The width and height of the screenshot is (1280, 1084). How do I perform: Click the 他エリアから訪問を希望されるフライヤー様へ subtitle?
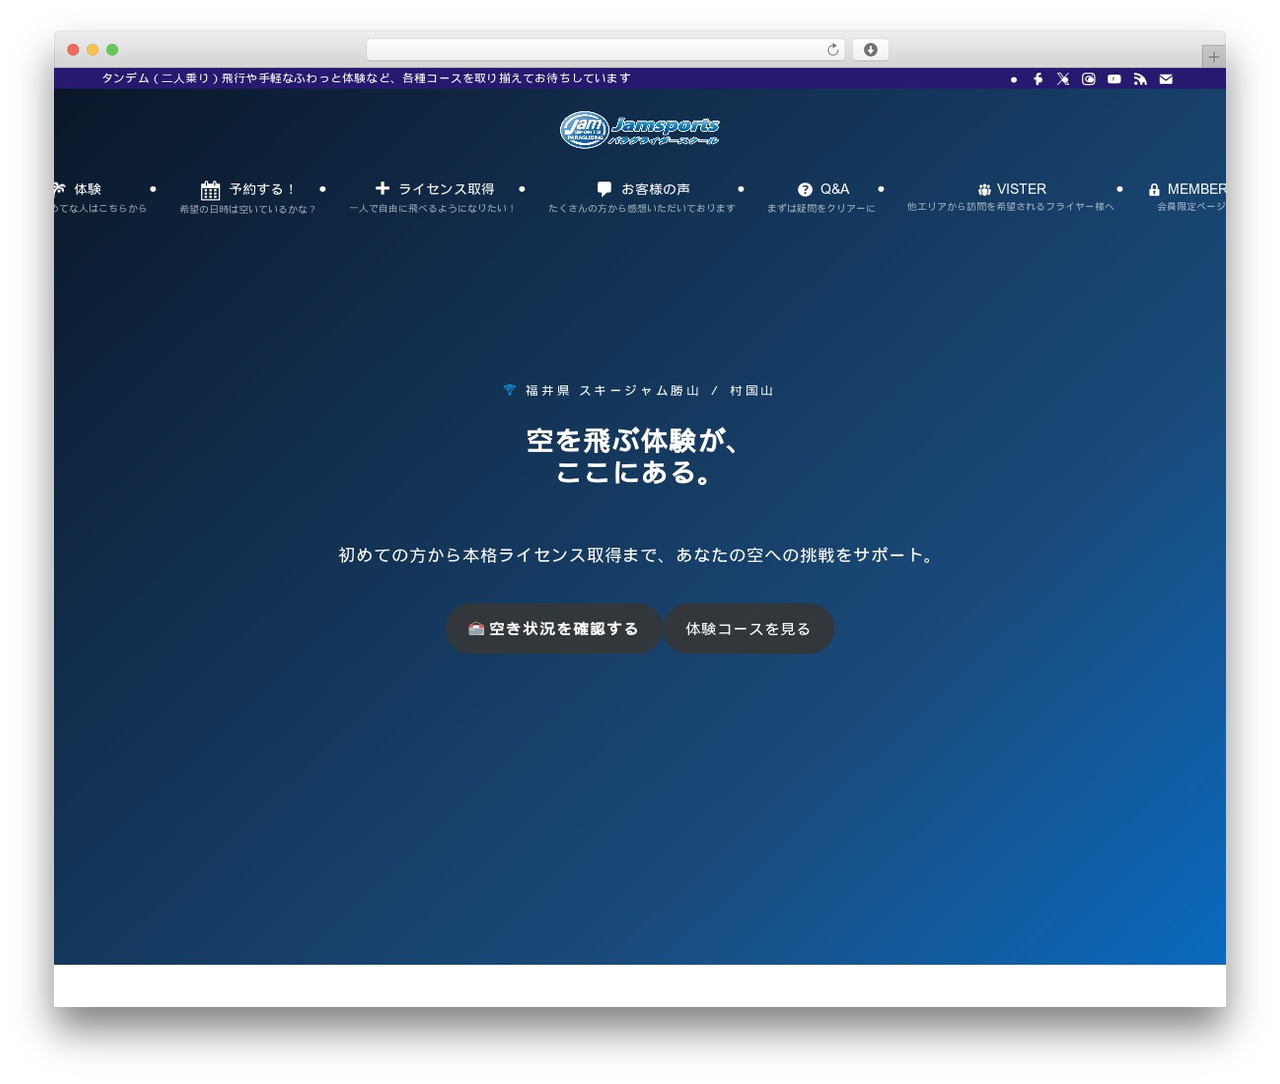pyautogui.click(x=1011, y=207)
